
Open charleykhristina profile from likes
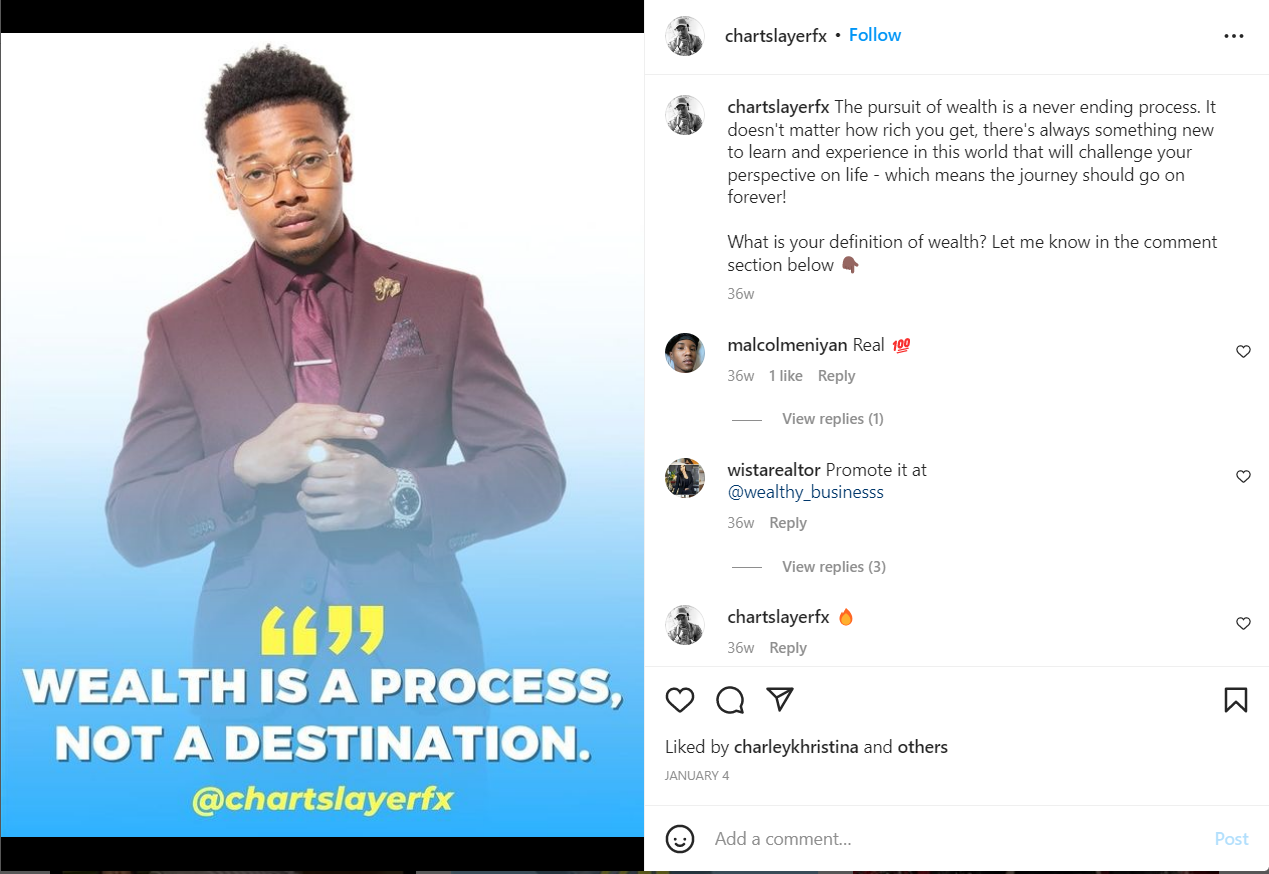point(796,747)
